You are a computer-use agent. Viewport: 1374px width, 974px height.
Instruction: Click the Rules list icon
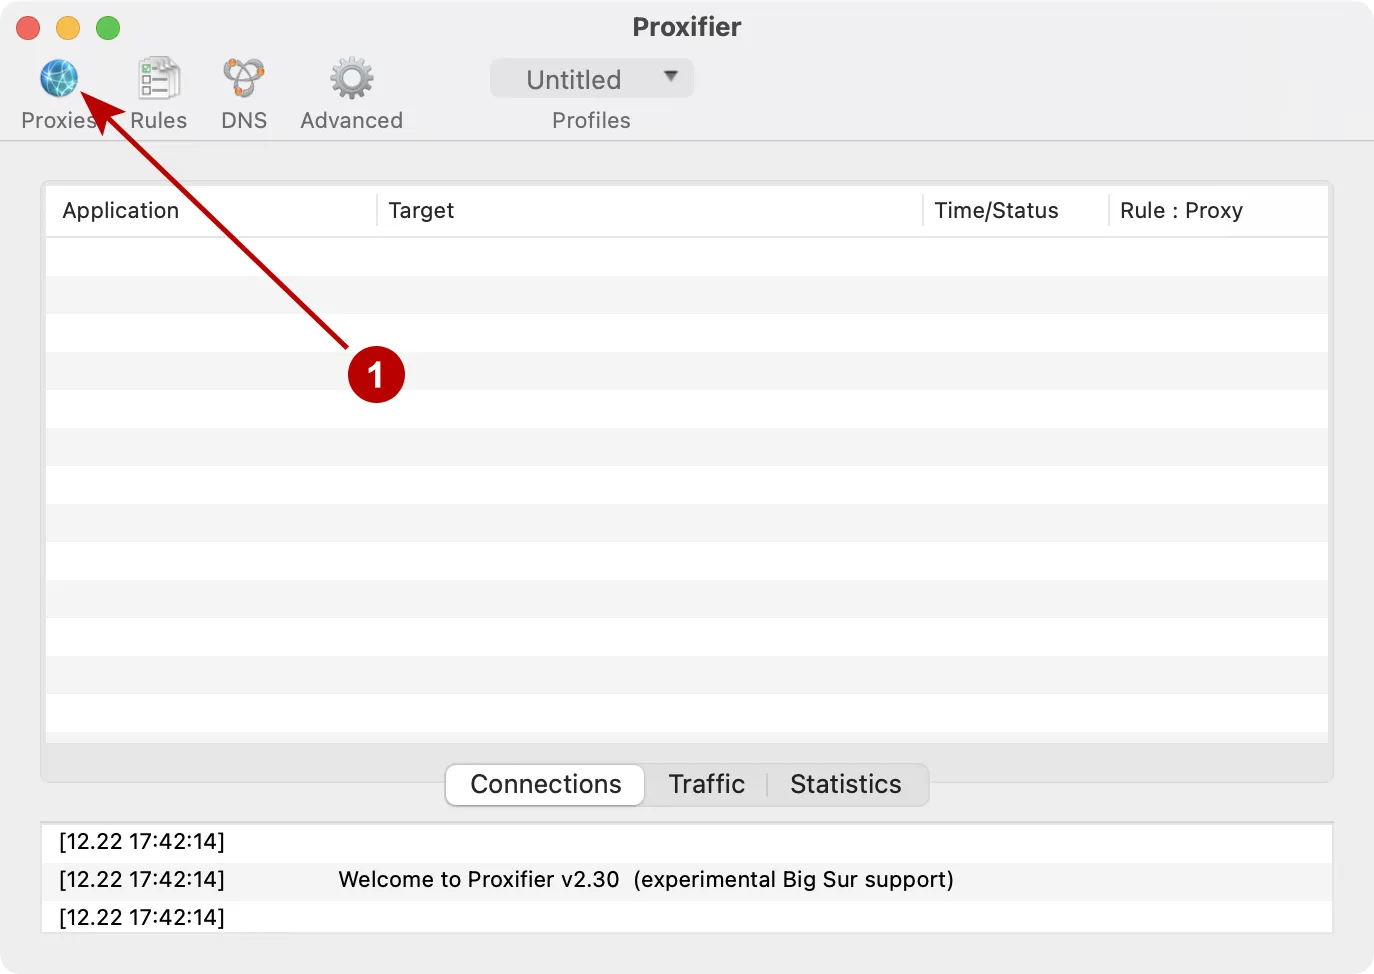[x=157, y=77]
